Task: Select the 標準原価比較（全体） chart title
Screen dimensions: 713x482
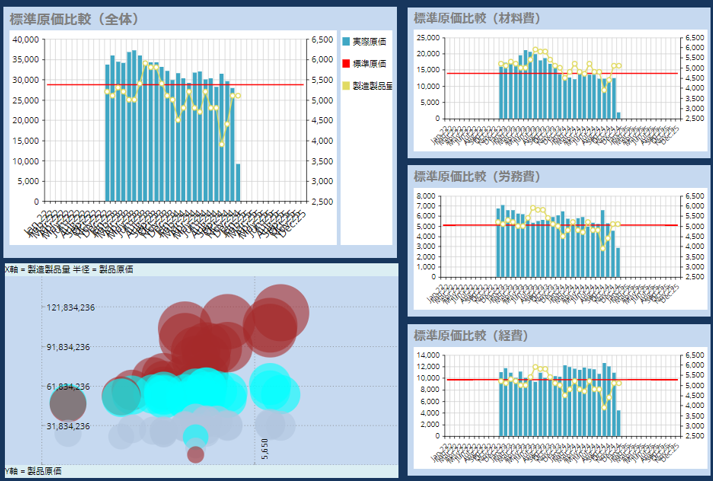Action: coord(74,19)
